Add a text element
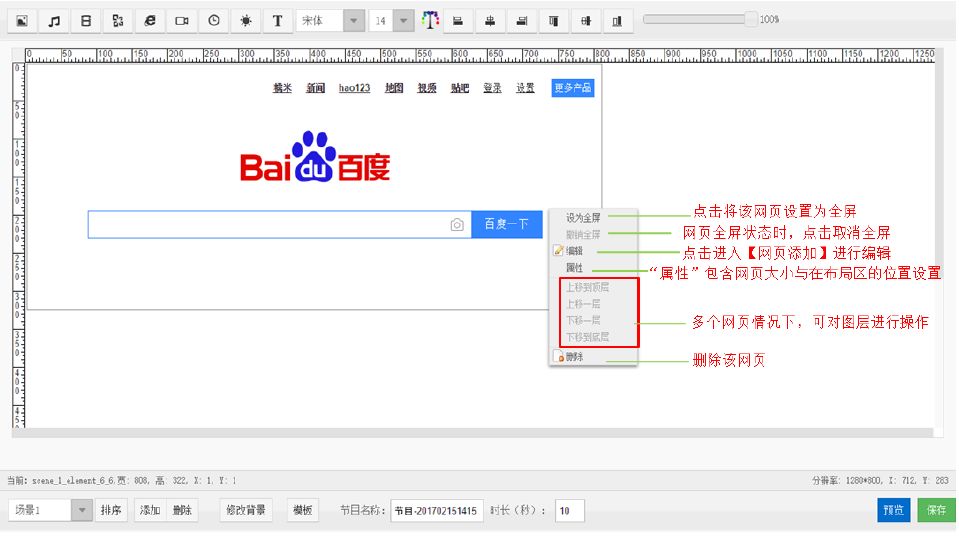959x537 pixels. 278,21
